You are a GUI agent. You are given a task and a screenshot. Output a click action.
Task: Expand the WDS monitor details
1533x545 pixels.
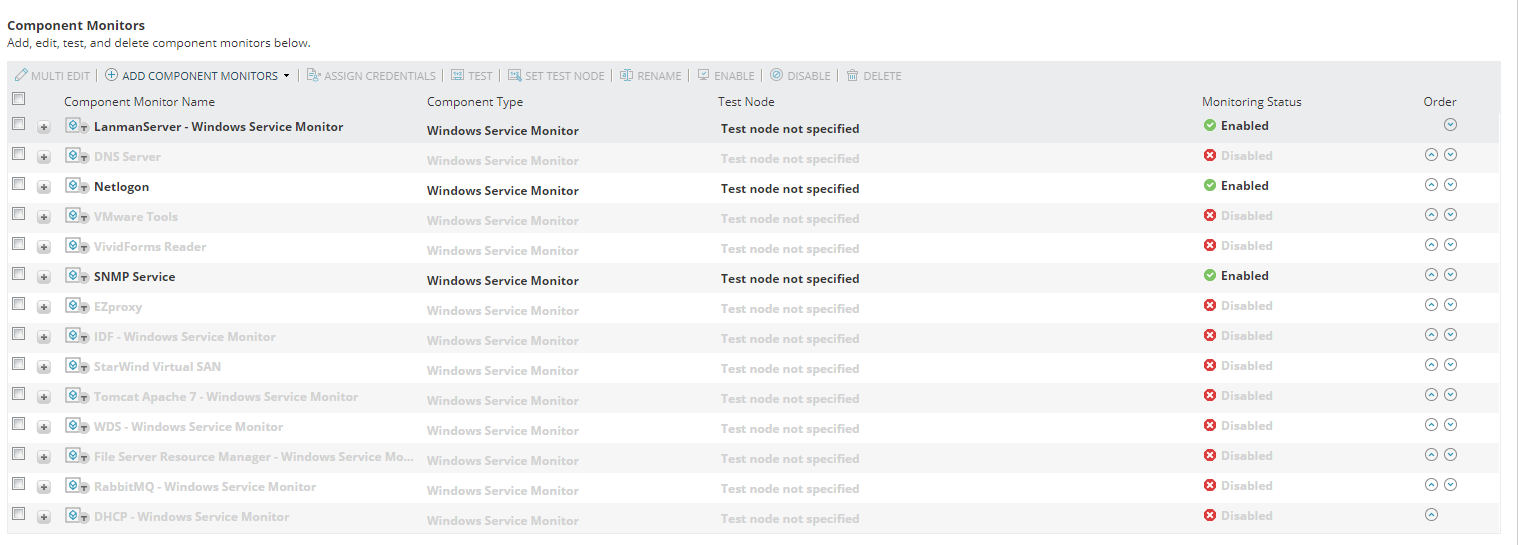pyautogui.click(x=44, y=428)
